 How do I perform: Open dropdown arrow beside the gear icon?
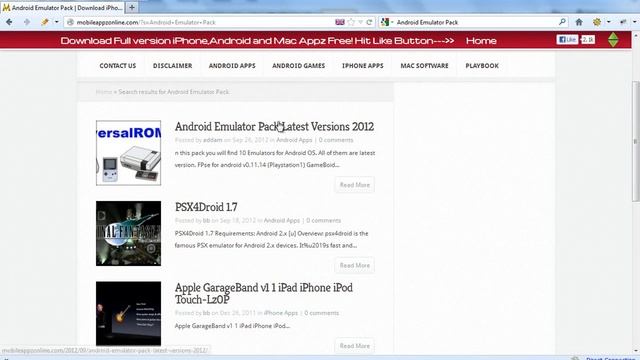click(x=609, y=22)
